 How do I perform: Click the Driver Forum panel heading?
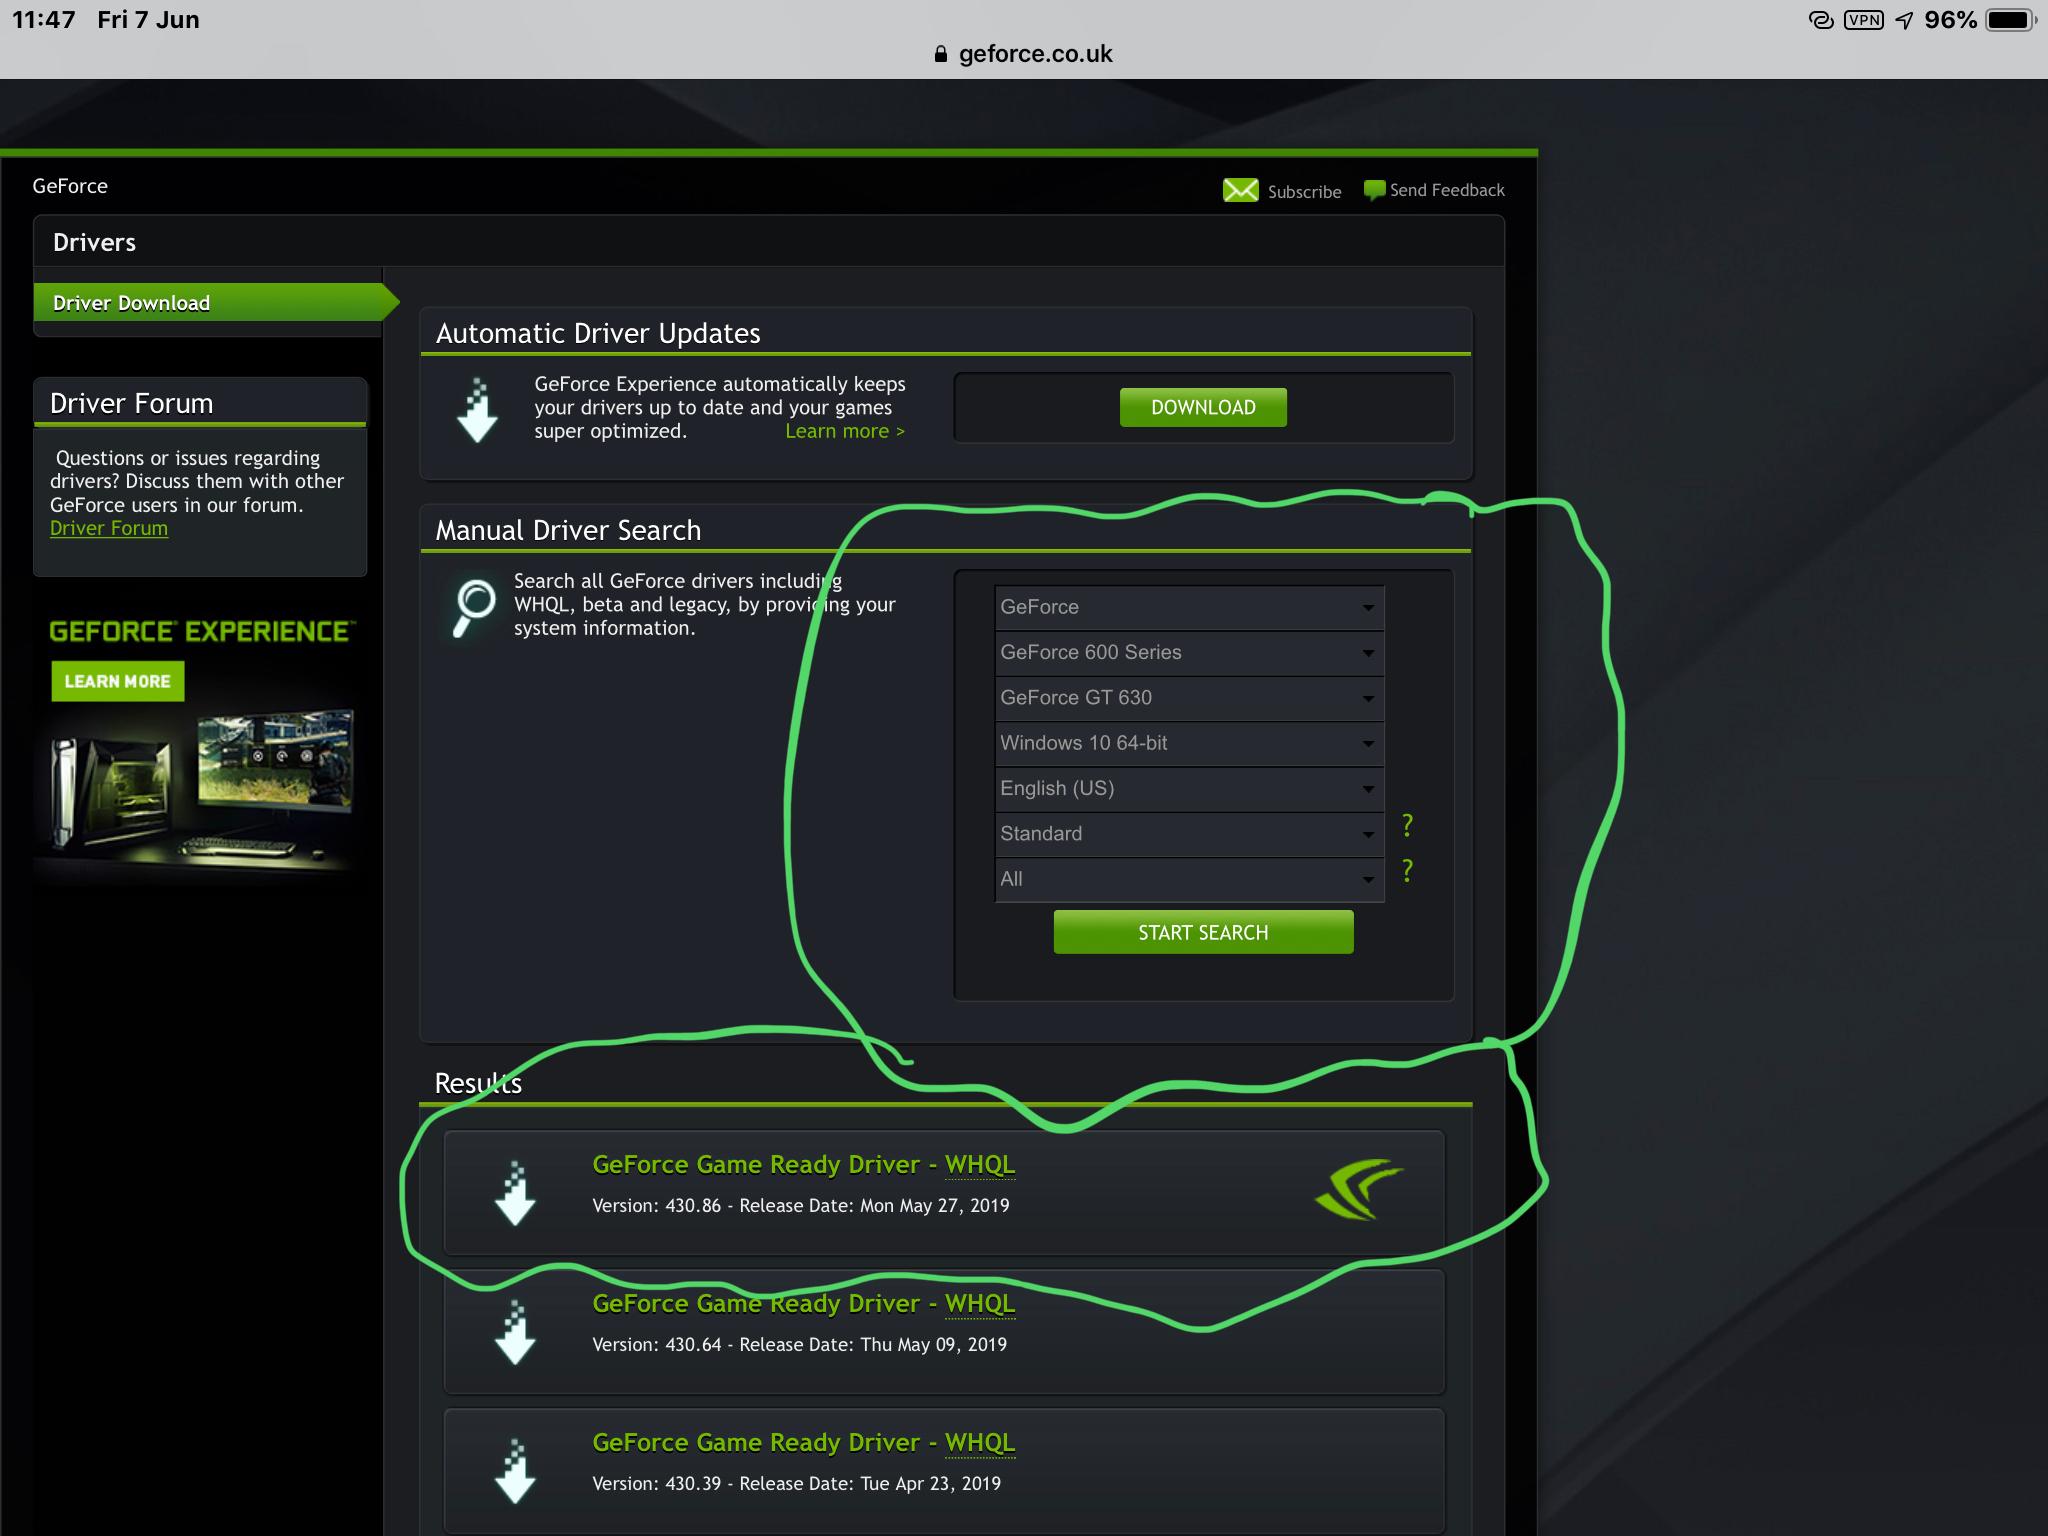[131, 403]
